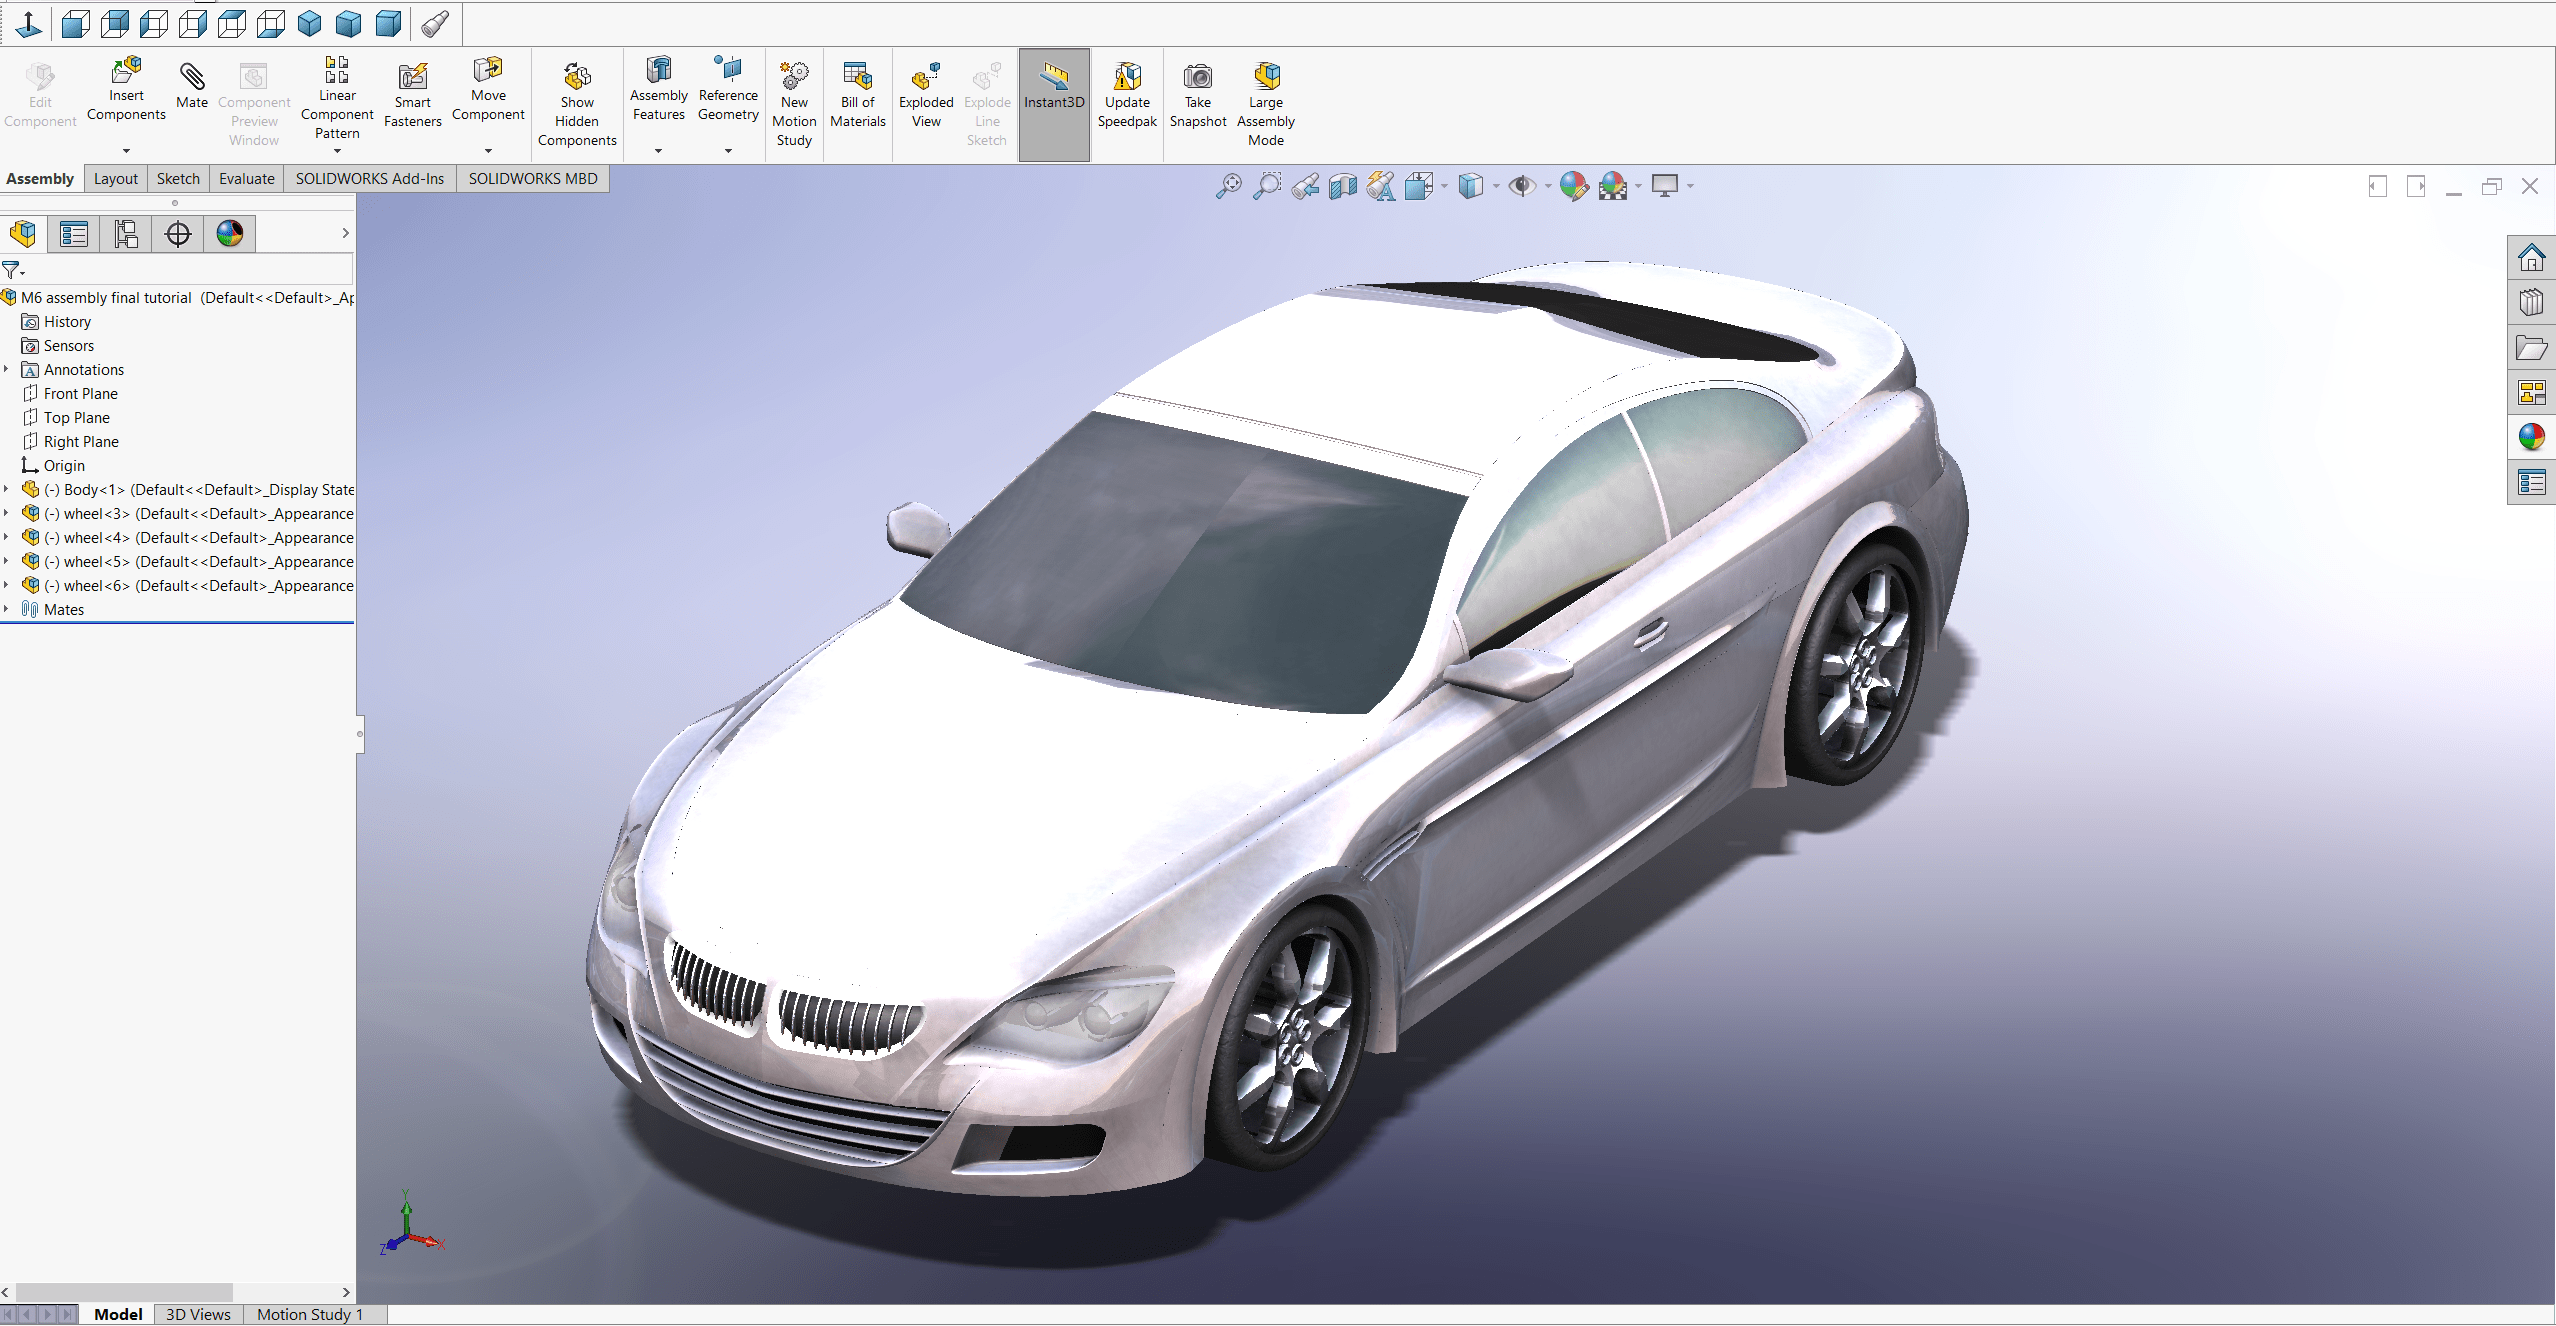Screen dimensions: 2556x1326
Task: Select the Mate tool
Action: coord(192,86)
